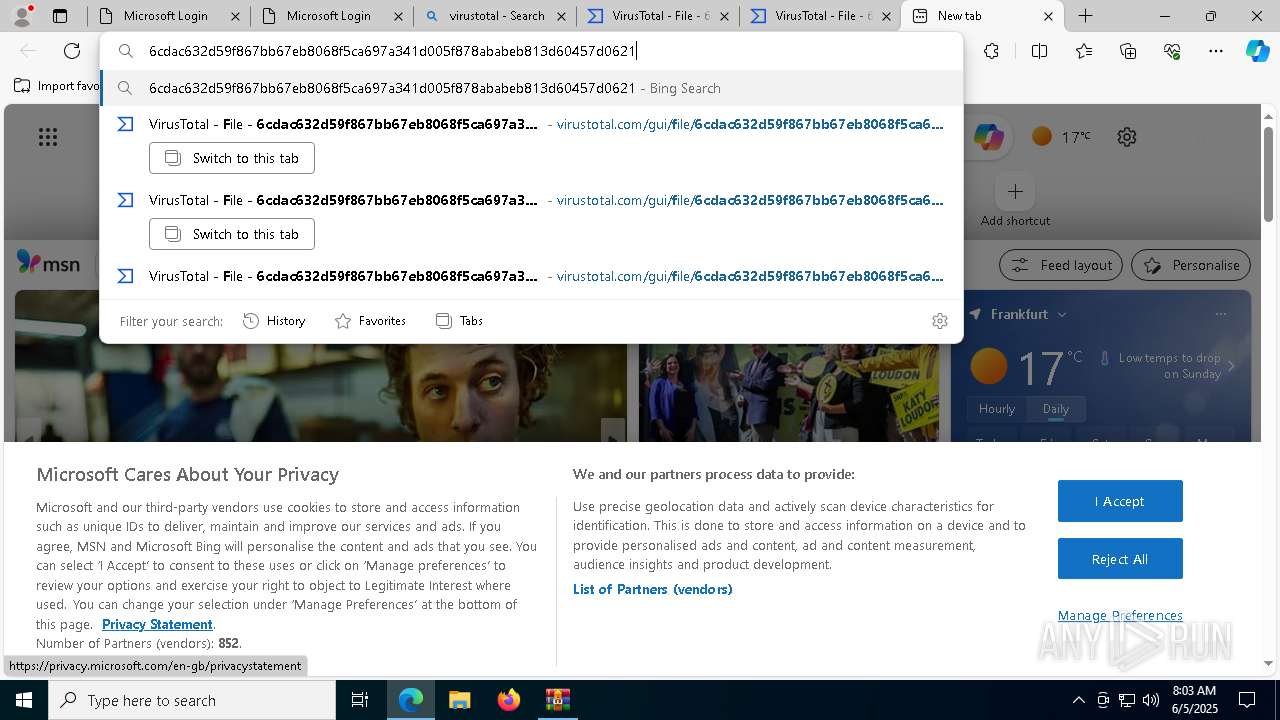Open the Settings and more ellipsis menu

pyautogui.click(x=1216, y=51)
